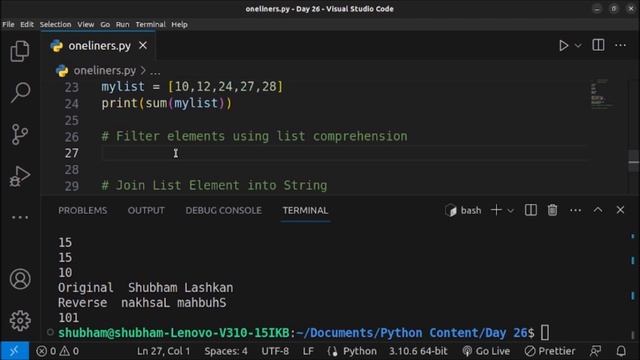
Task: Select interpreter 3.10.6 64-bit
Action: 418,351
